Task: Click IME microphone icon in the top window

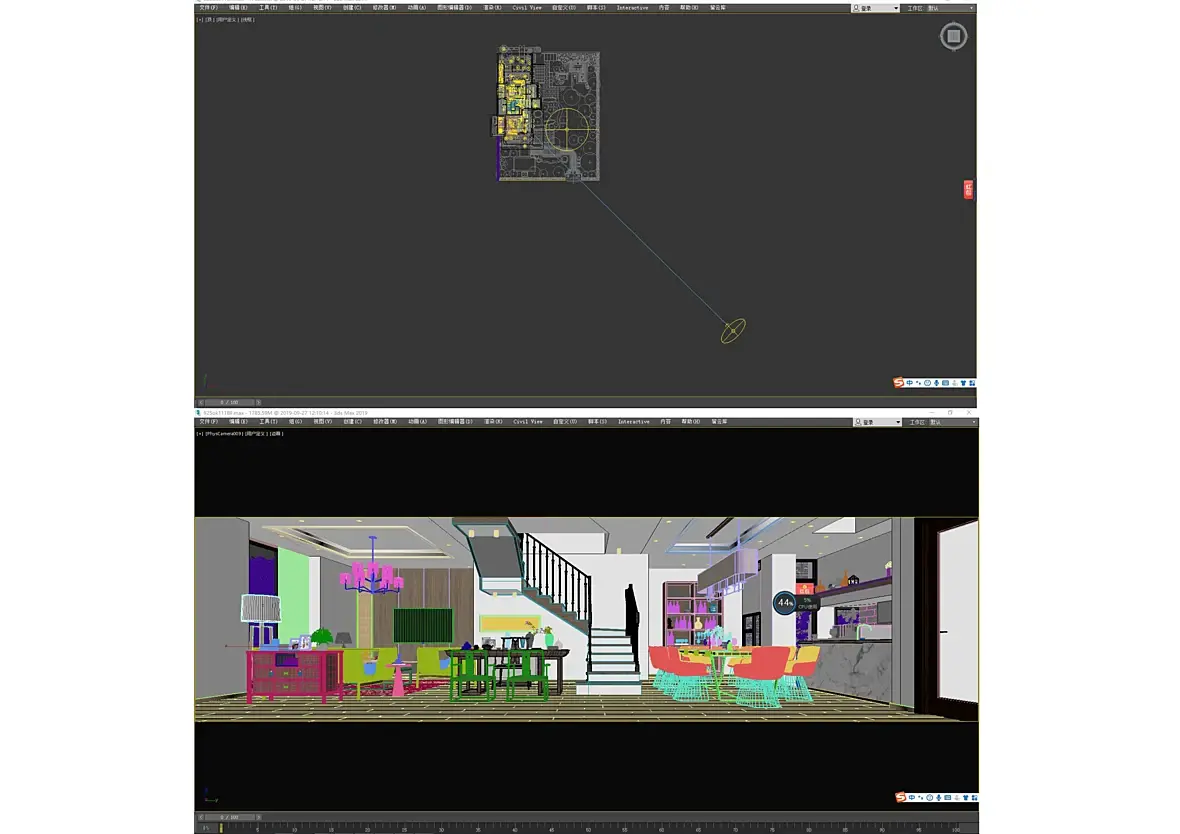Action: (936, 383)
